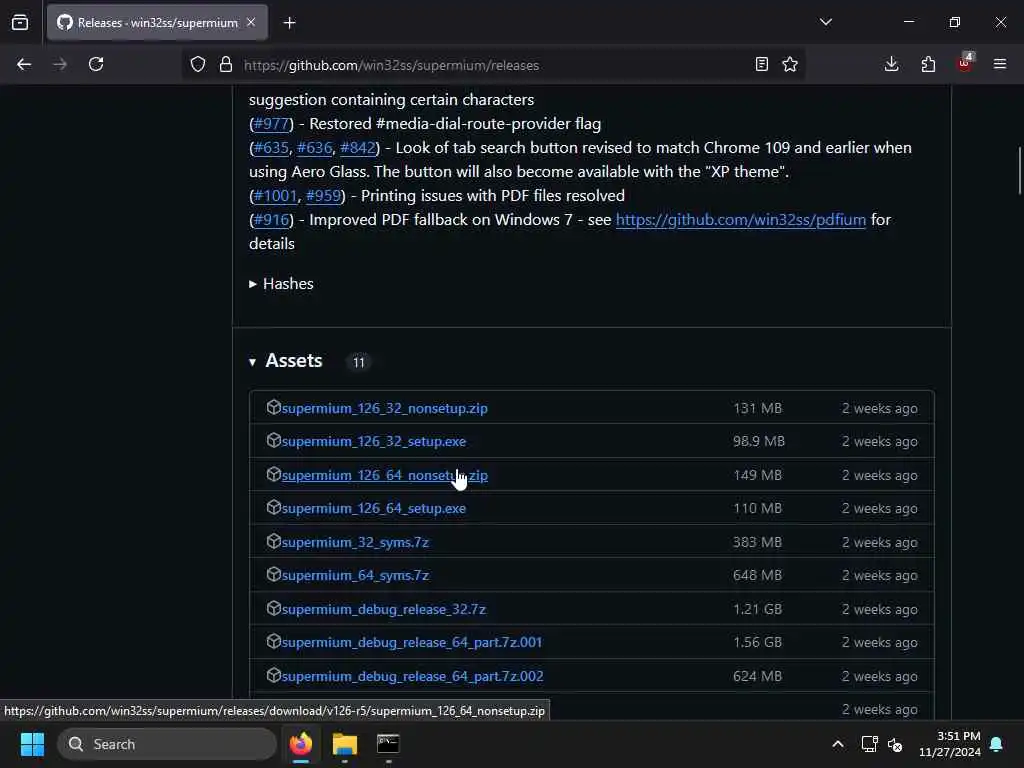Download supermium_32_syms.7z

355,543
